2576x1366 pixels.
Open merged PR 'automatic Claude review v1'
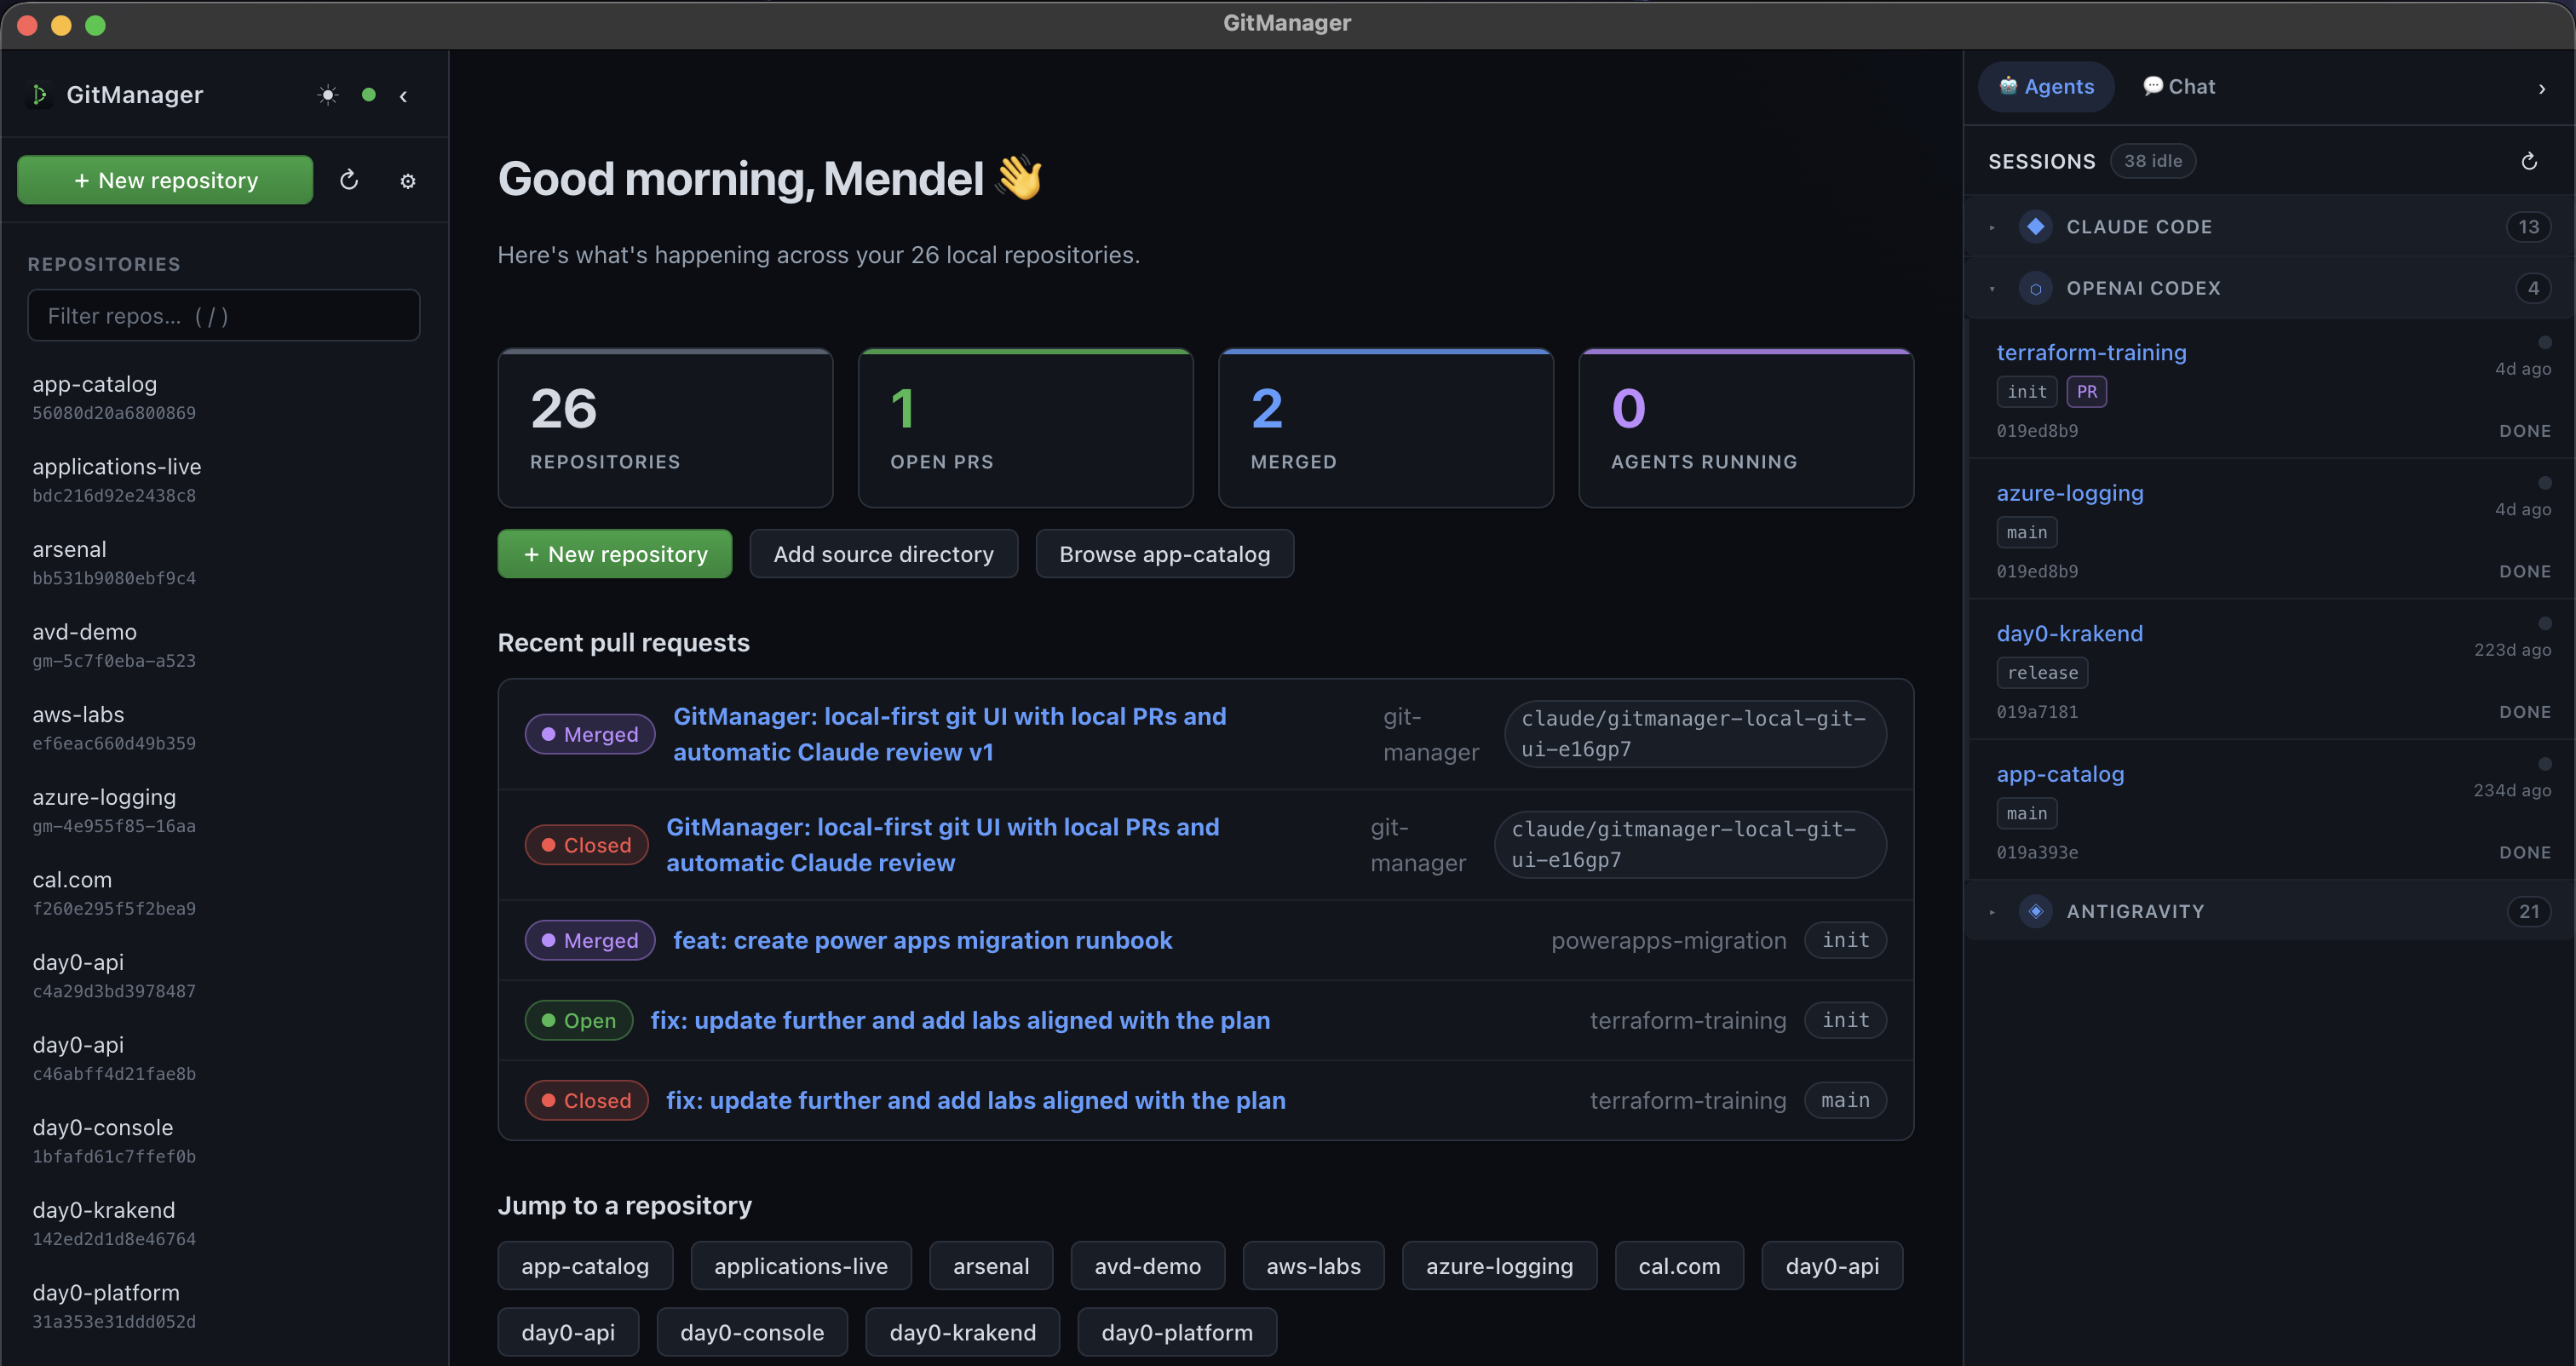click(x=949, y=734)
